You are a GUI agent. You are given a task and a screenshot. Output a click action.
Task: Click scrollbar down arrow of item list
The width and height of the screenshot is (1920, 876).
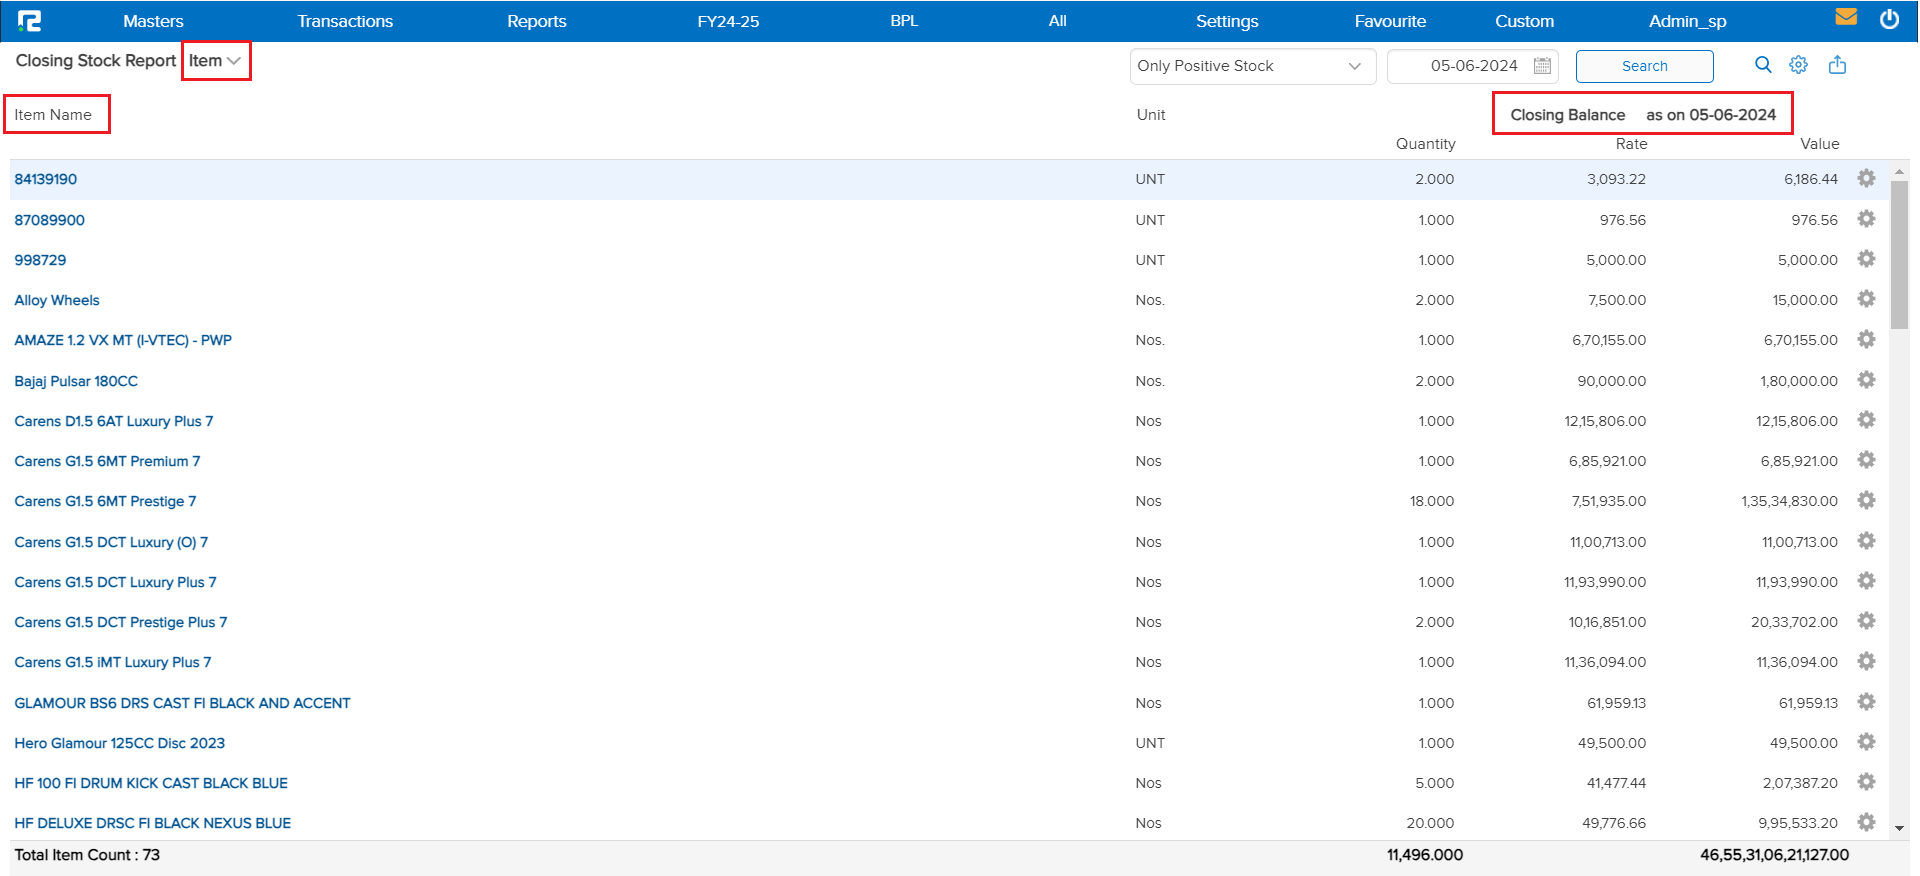[1899, 828]
